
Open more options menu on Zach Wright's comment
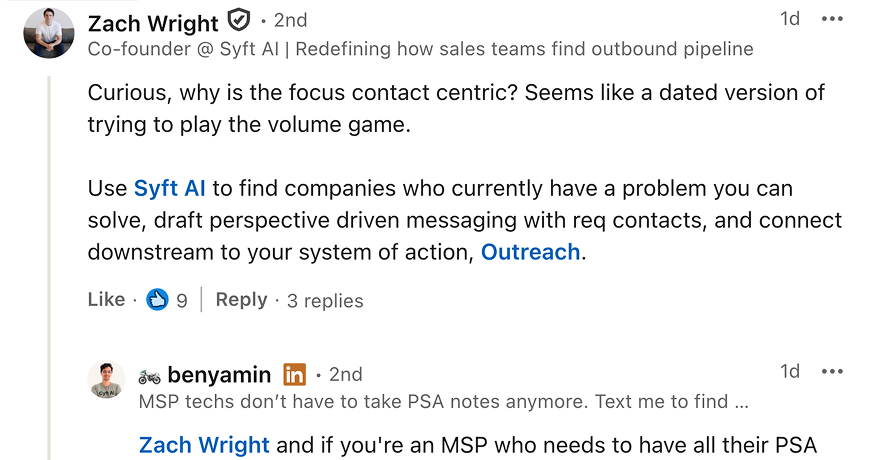[832, 19]
